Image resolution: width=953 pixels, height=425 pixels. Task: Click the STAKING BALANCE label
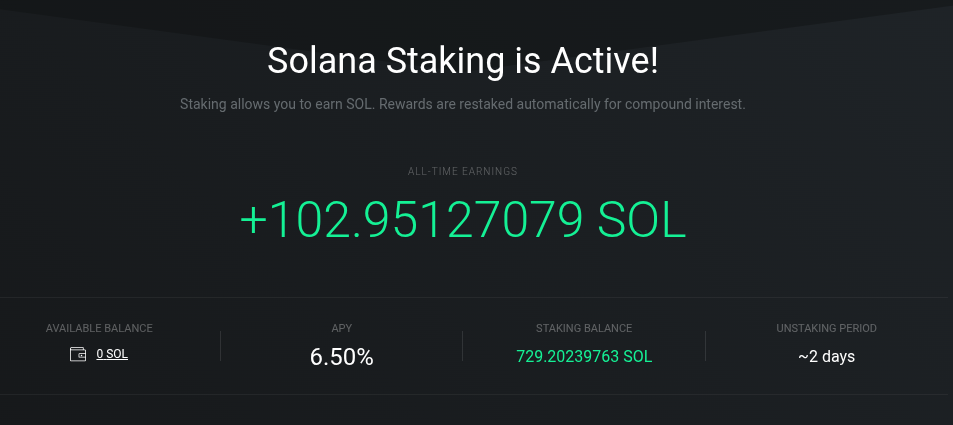[x=584, y=328]
